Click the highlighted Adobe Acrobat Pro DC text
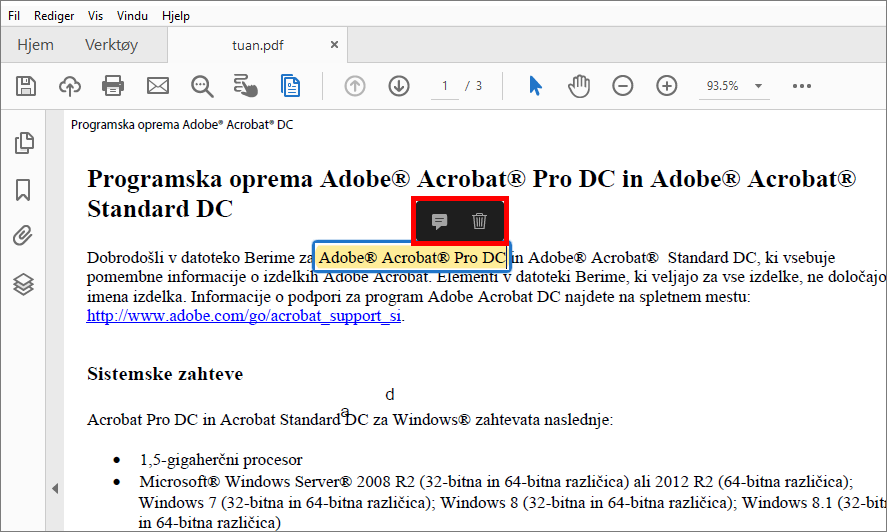The image size is (887, 532). 412,258
